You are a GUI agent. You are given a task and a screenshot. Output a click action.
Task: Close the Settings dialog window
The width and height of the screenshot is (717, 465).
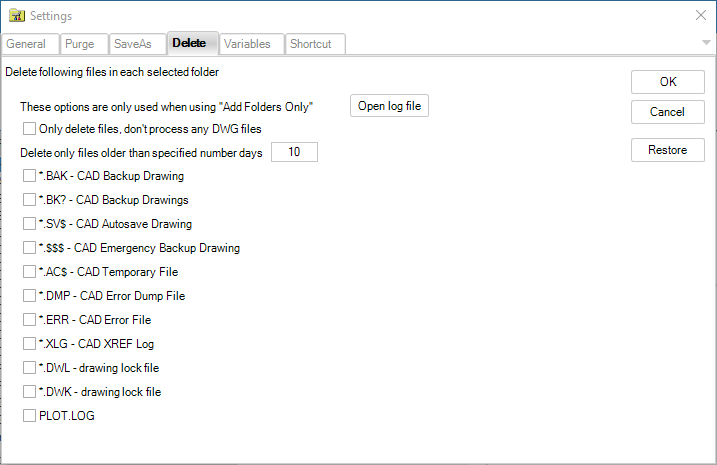click(700, 16)
